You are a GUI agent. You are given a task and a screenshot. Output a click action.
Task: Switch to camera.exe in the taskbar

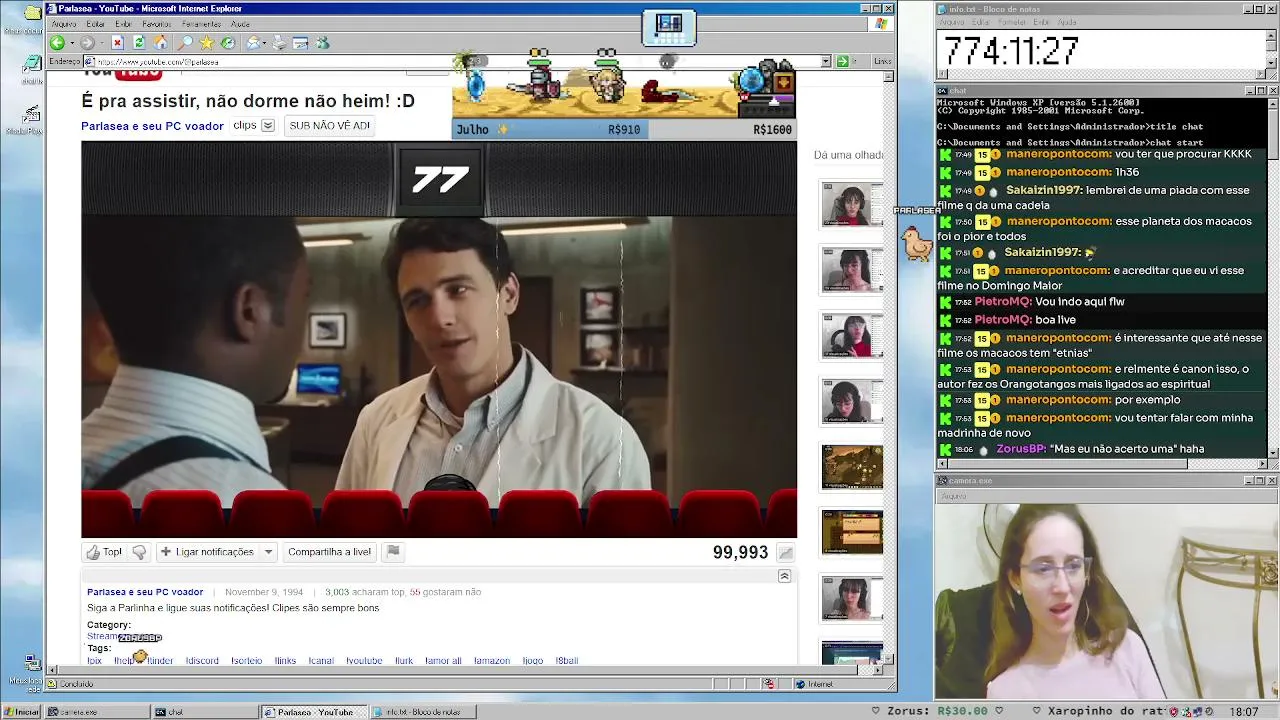96,712
